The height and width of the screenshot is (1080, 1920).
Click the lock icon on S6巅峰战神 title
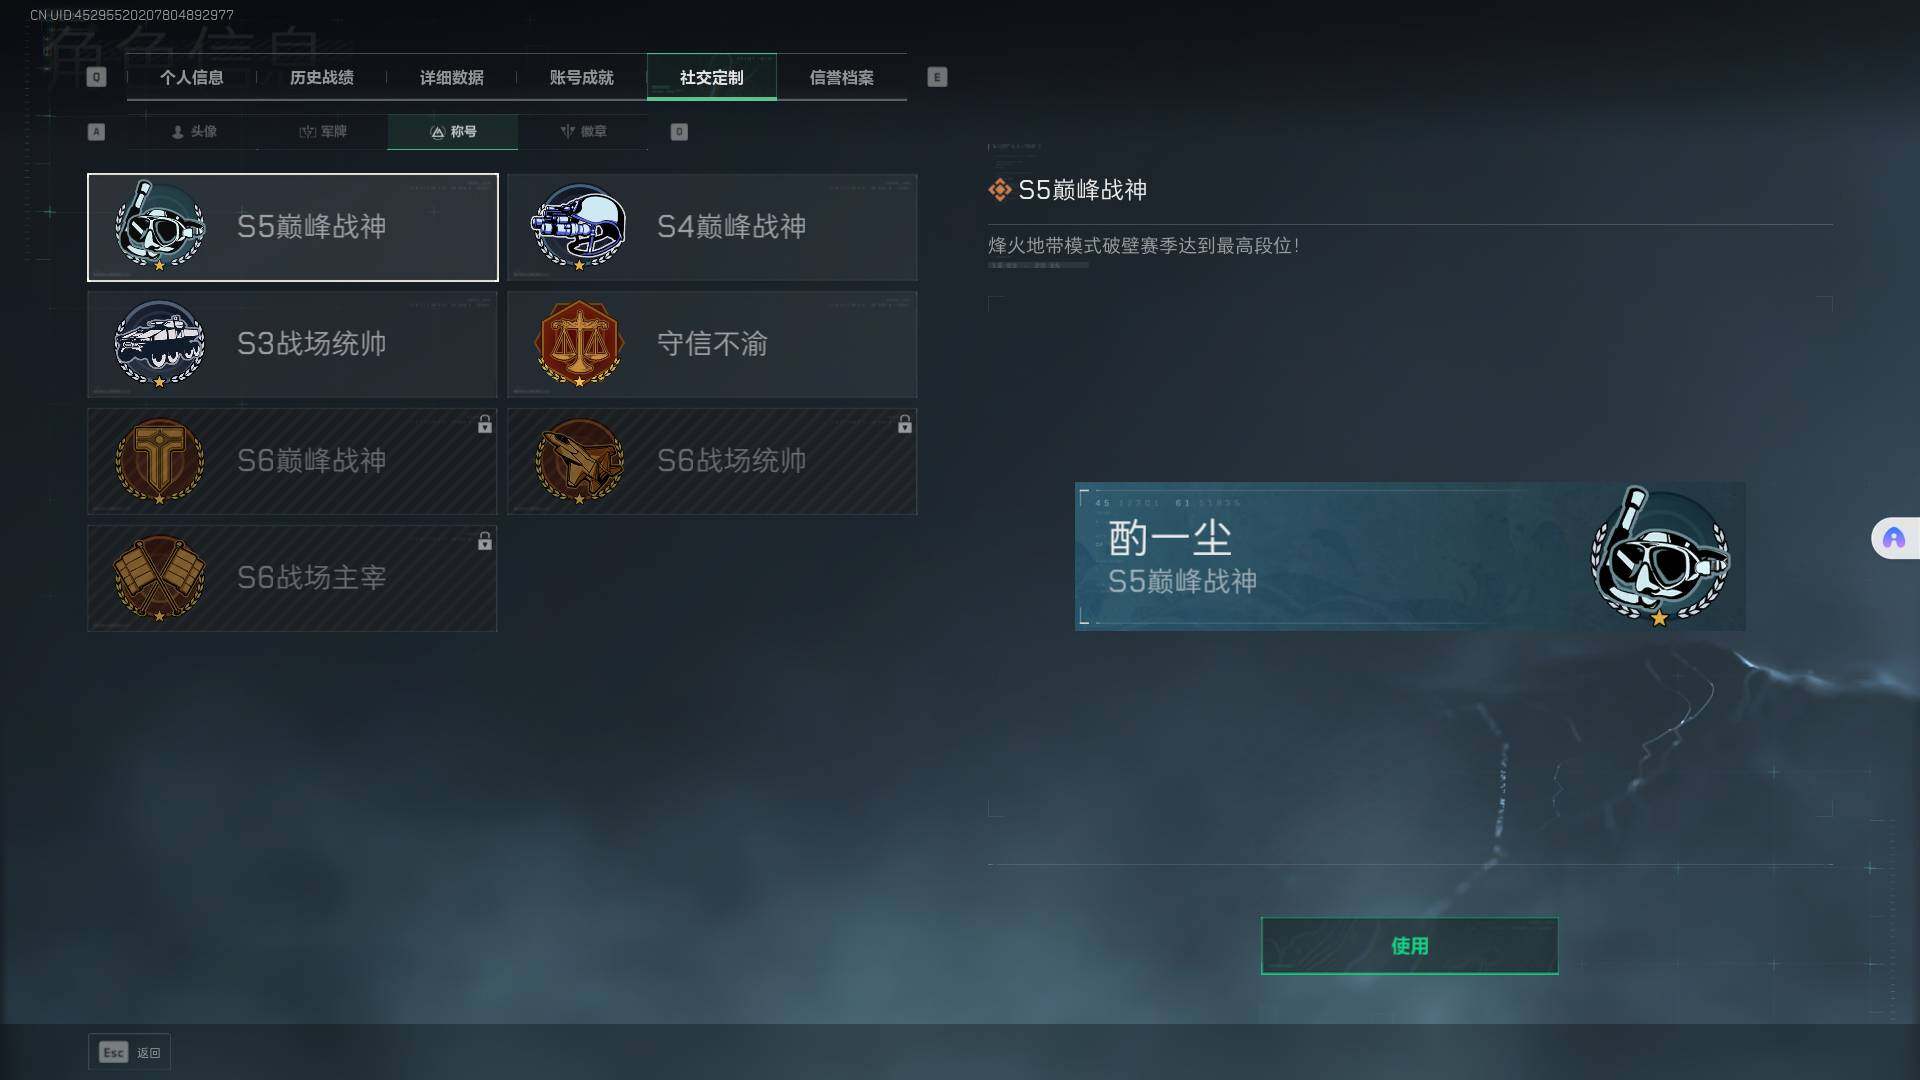(x=485, y=424)
